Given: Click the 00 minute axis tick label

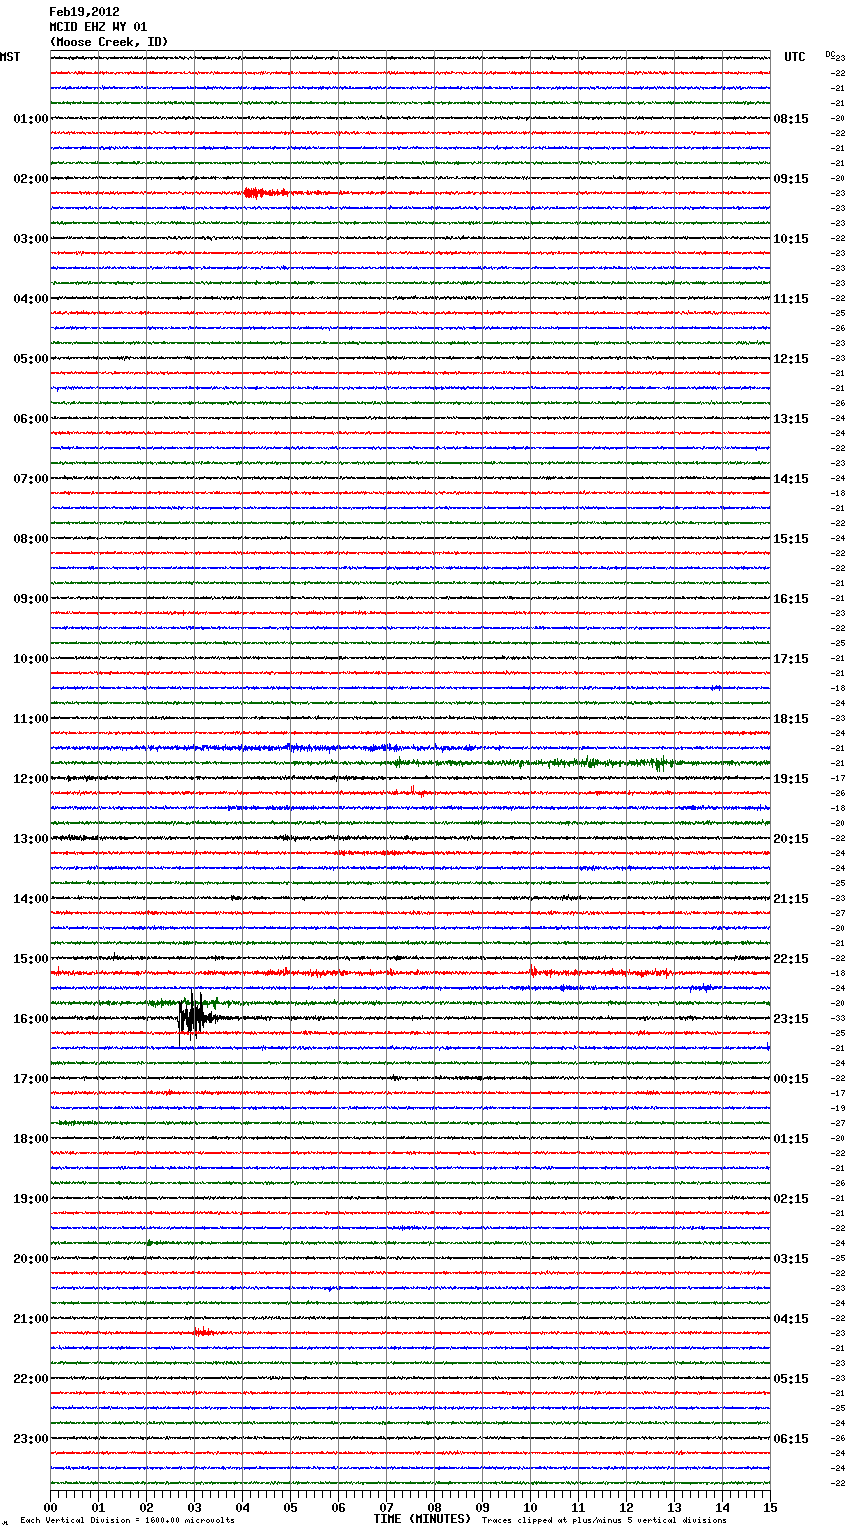Looking at the screenshot, I should point(50,1507).
